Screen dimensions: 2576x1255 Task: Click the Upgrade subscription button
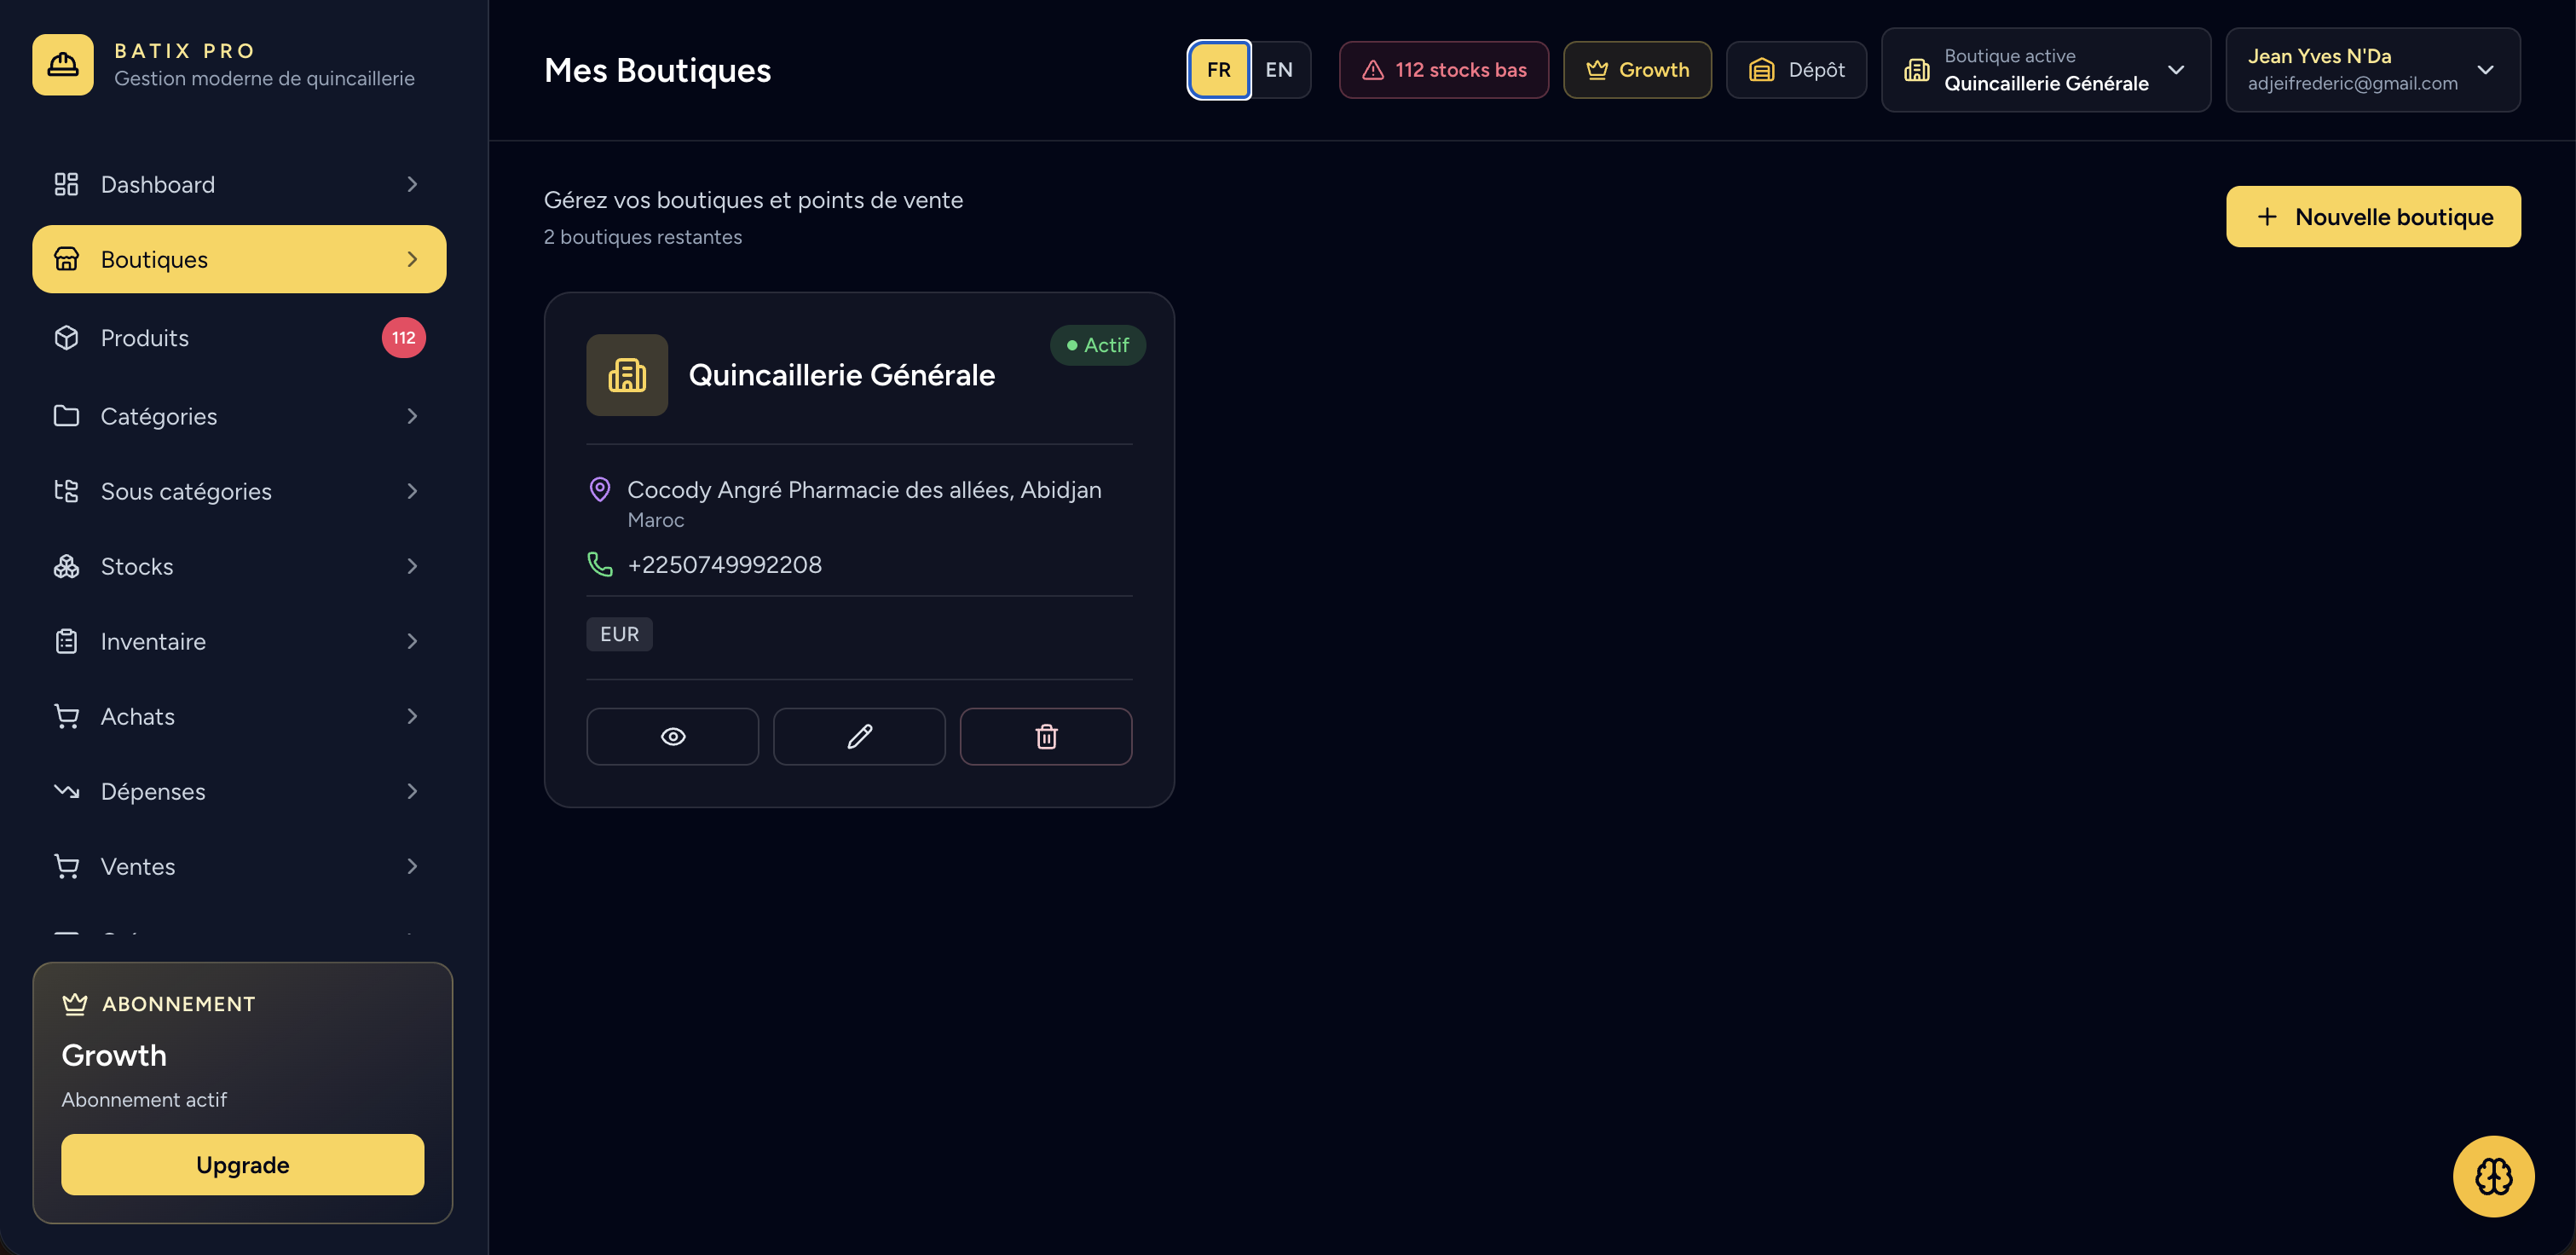pyautogui.click(x=243, y=1164)
